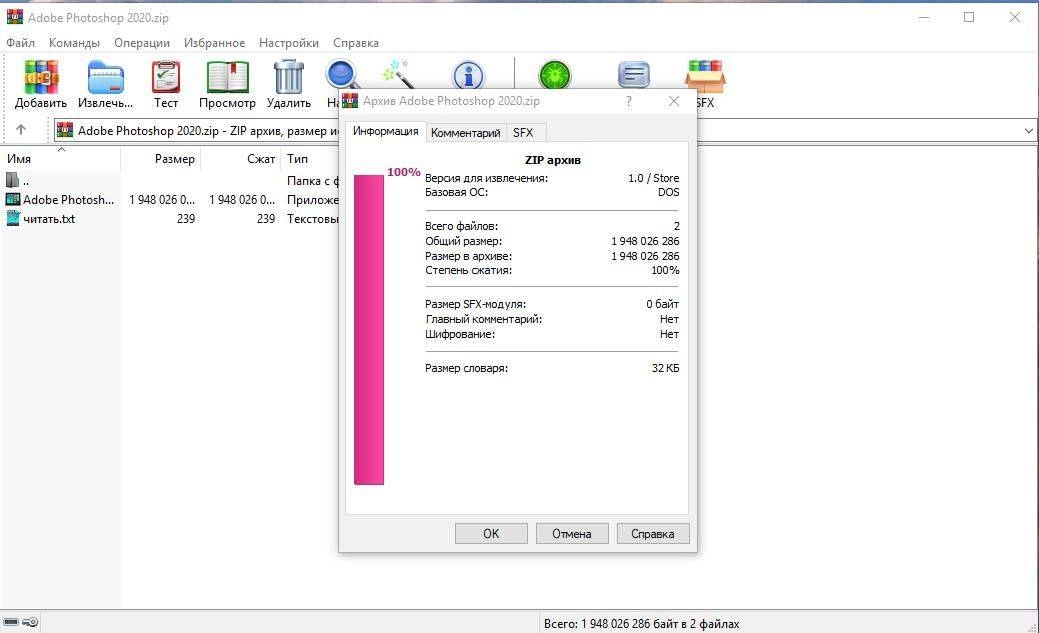1039x633 pixels.
Task: Click the status bar drive and key icon
Action: coord(21,622)
